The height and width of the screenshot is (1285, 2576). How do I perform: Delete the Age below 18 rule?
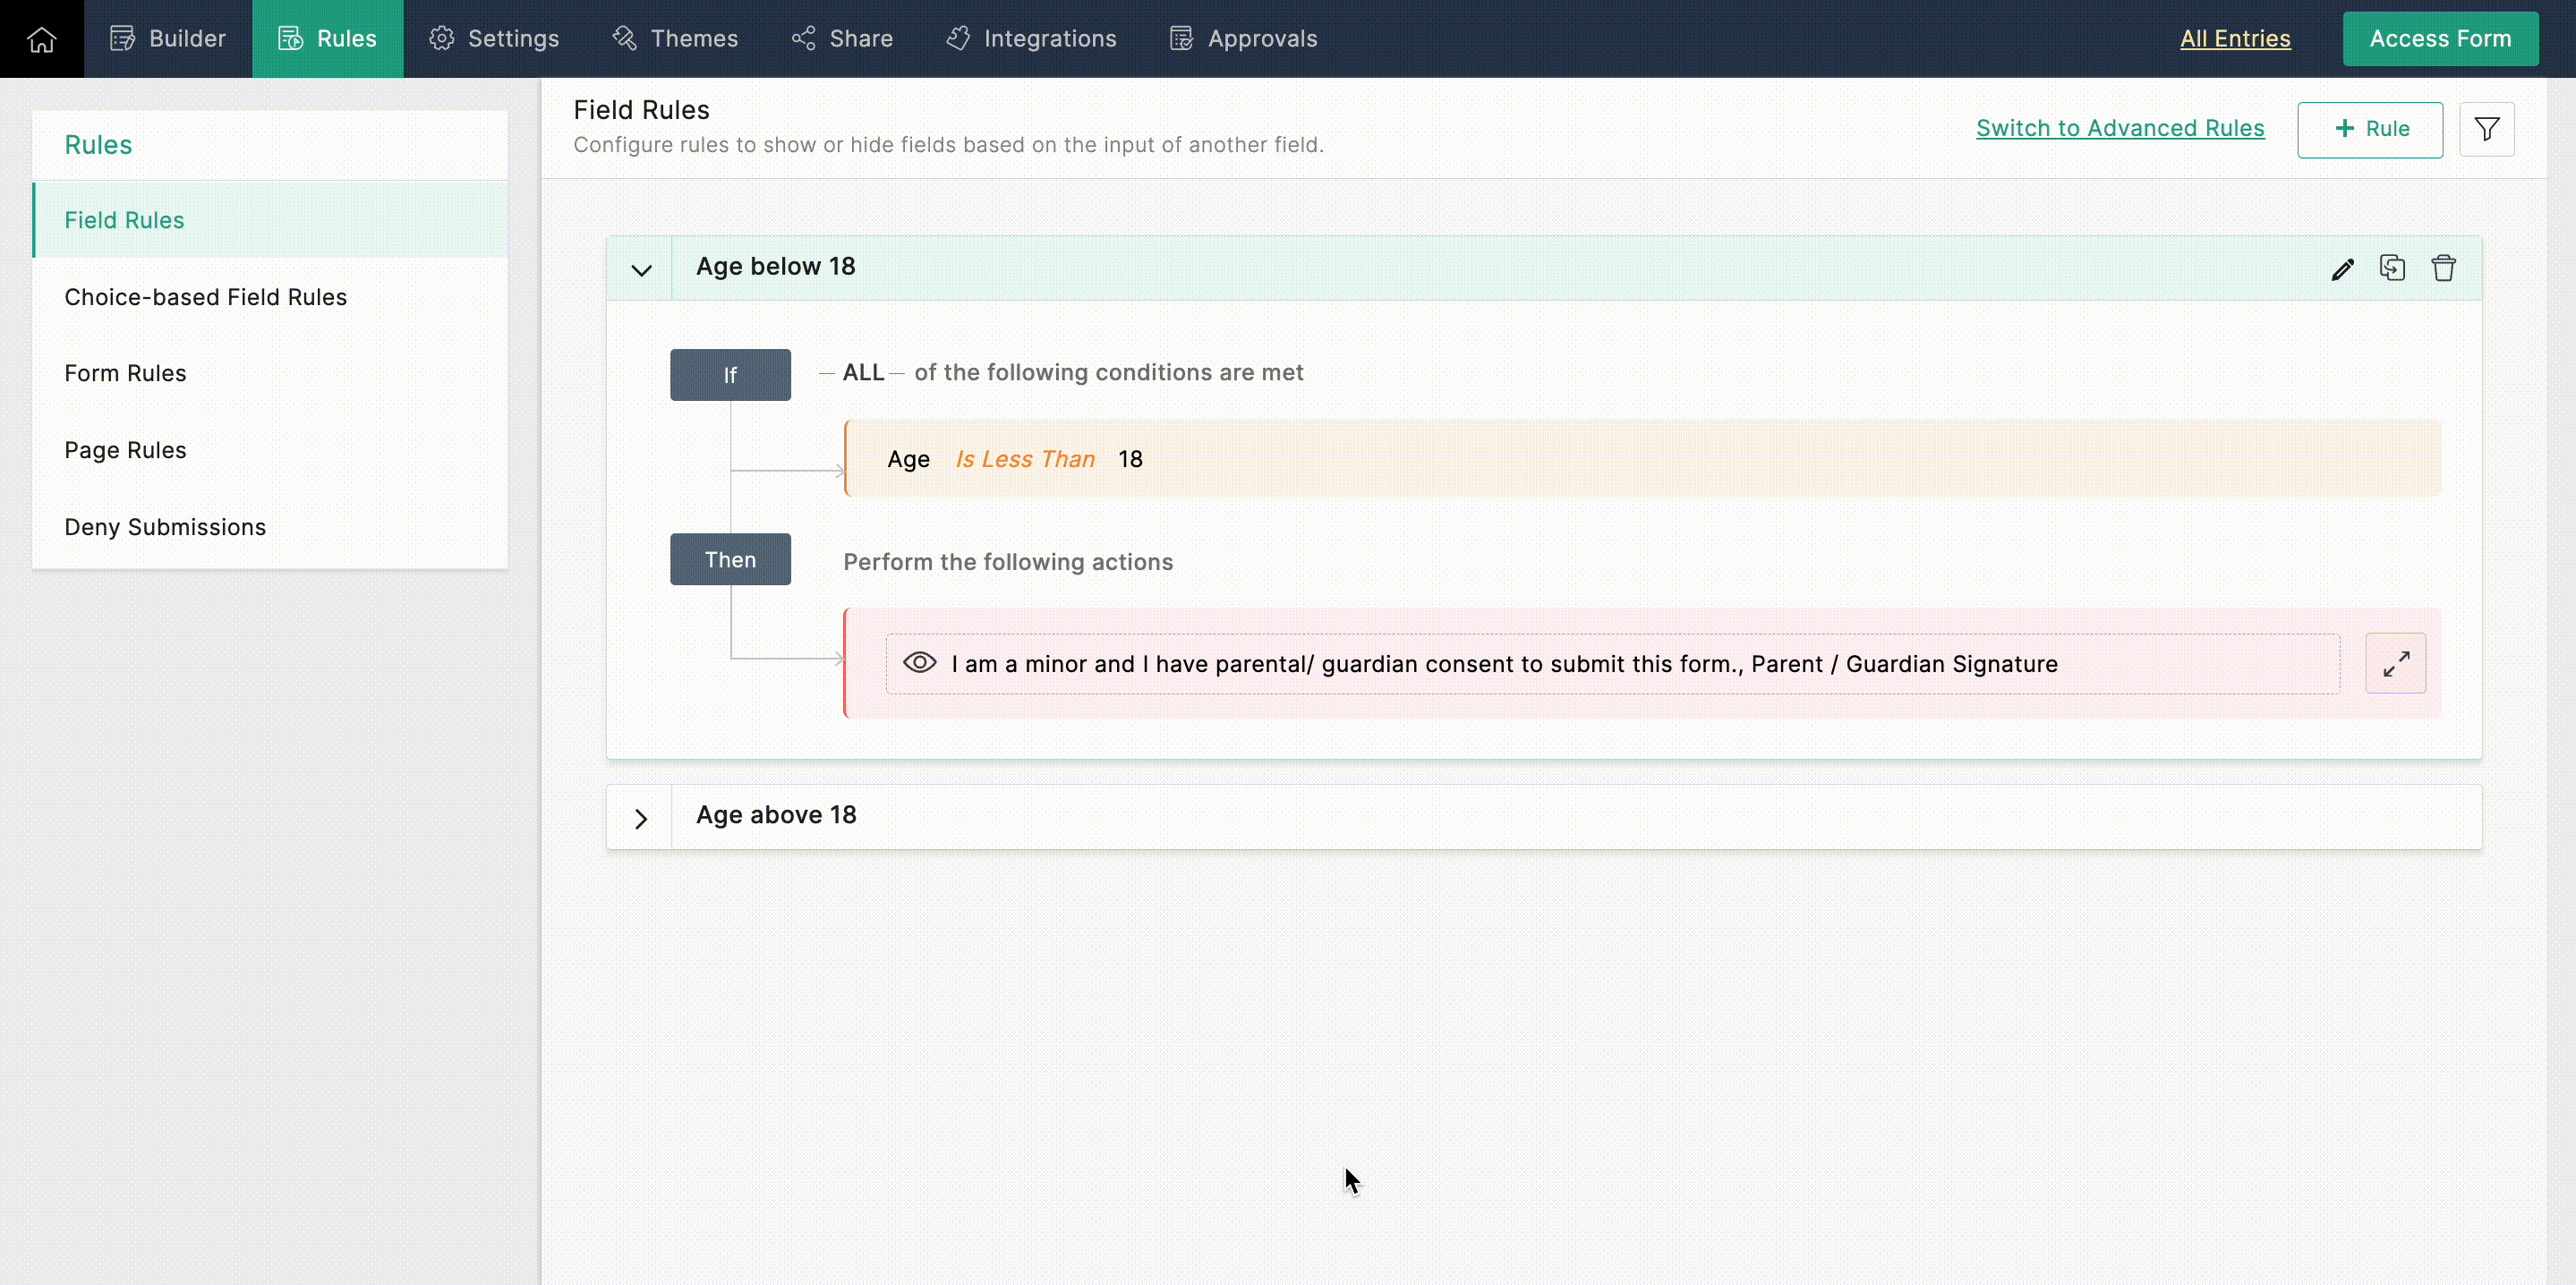click(x=2443, y=268)
